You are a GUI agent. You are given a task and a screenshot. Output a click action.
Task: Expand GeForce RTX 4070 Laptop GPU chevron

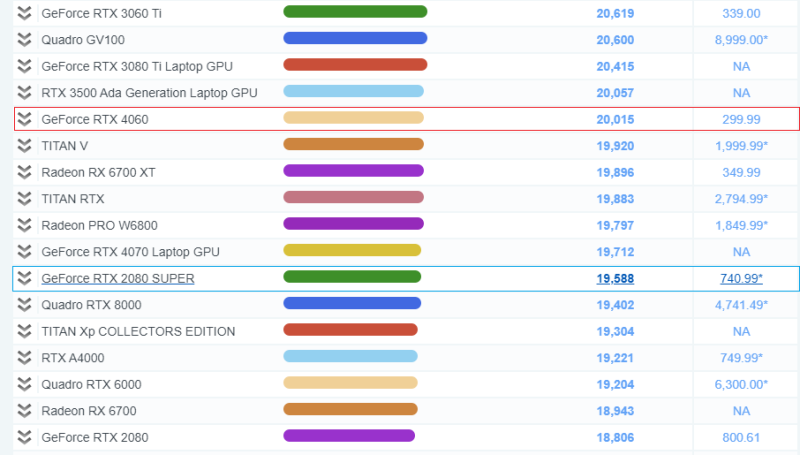24,252
